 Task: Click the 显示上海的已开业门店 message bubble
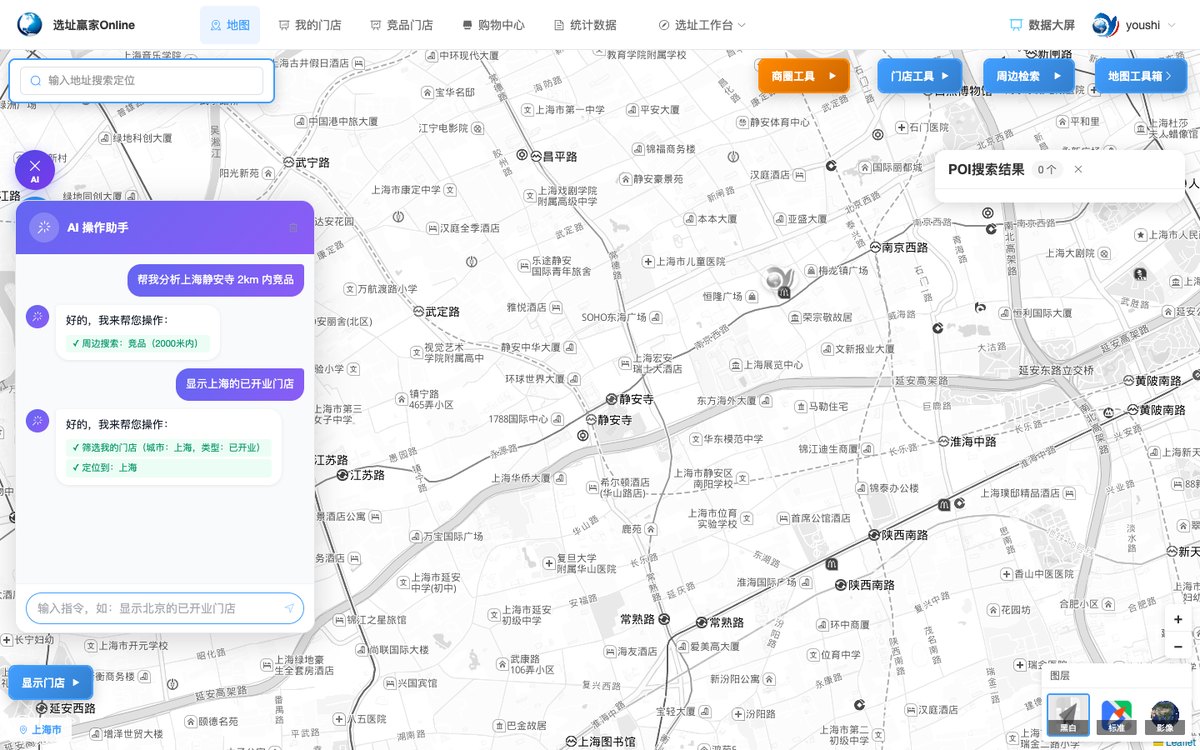pos(240,384)
